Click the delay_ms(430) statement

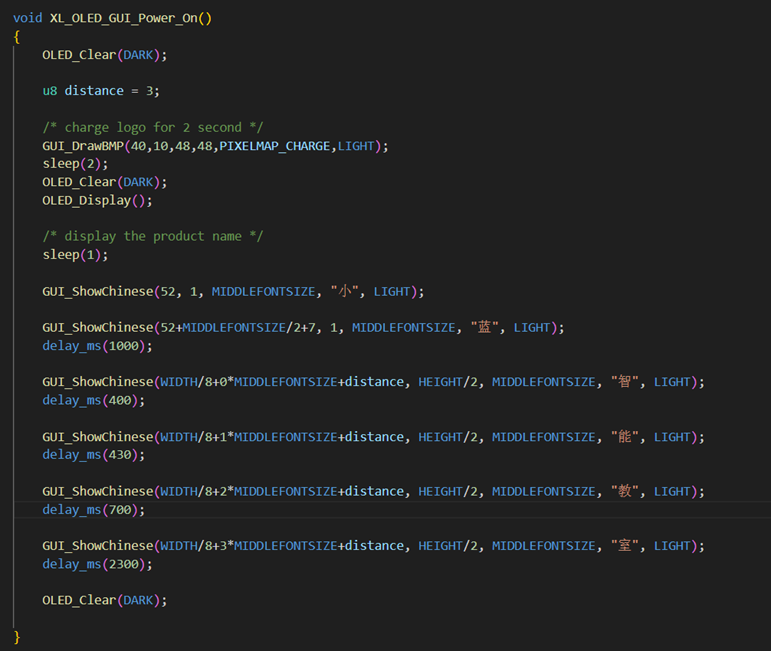coord(93,455)
